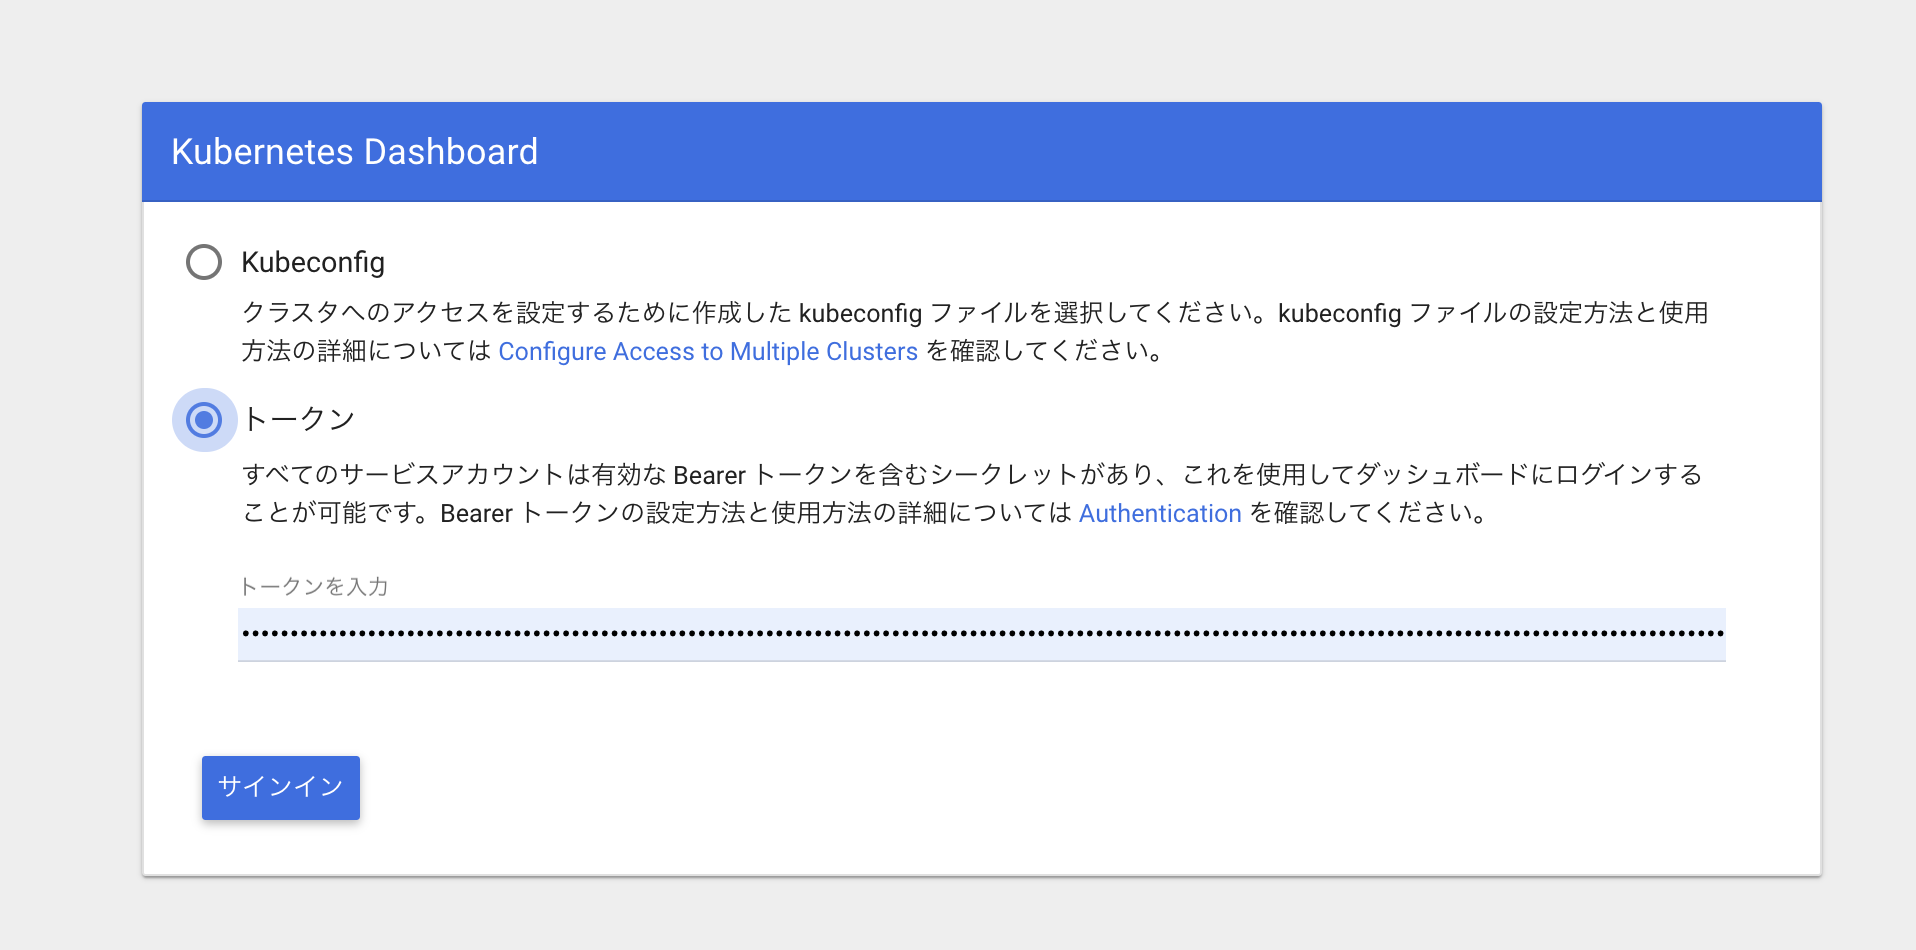Screen dimensions: 1916x950
Task: Select the Kubeconfig radio option
Action: click(204, 262)
